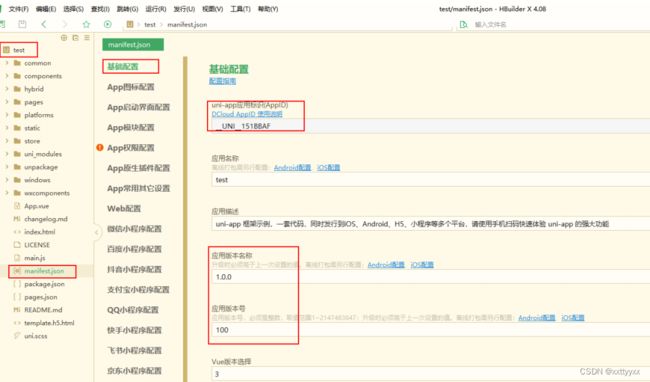Click the file search icon near the search box

(x=463, y=24)
